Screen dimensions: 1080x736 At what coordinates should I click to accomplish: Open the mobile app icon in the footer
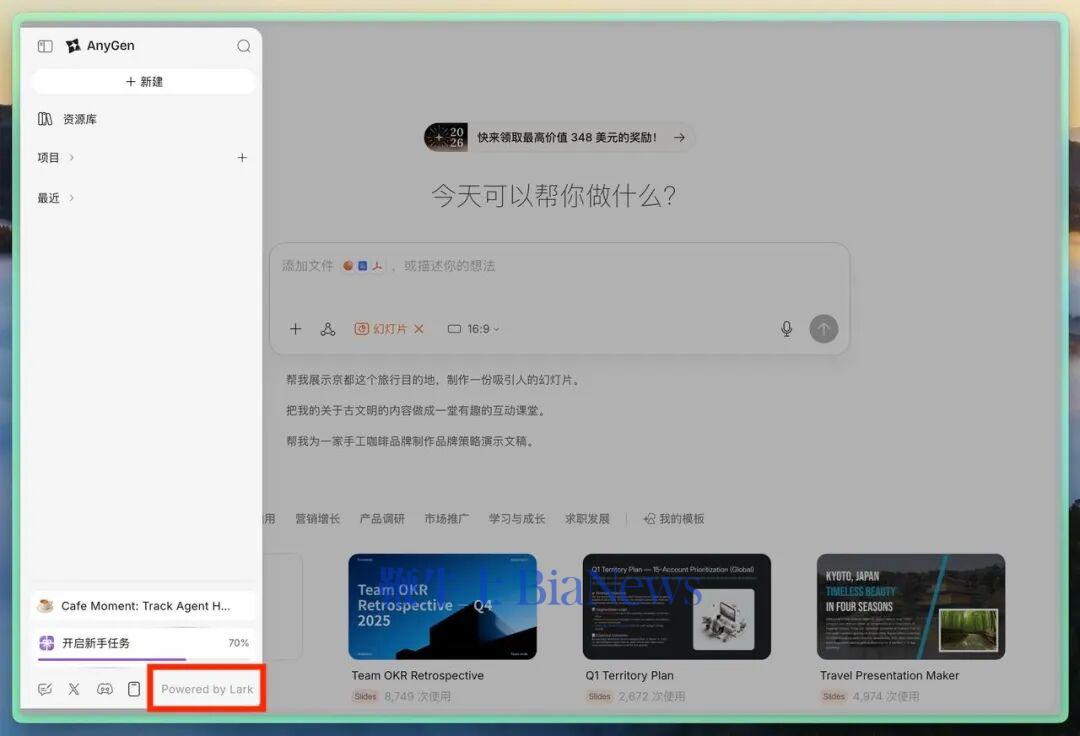point(133,689)
